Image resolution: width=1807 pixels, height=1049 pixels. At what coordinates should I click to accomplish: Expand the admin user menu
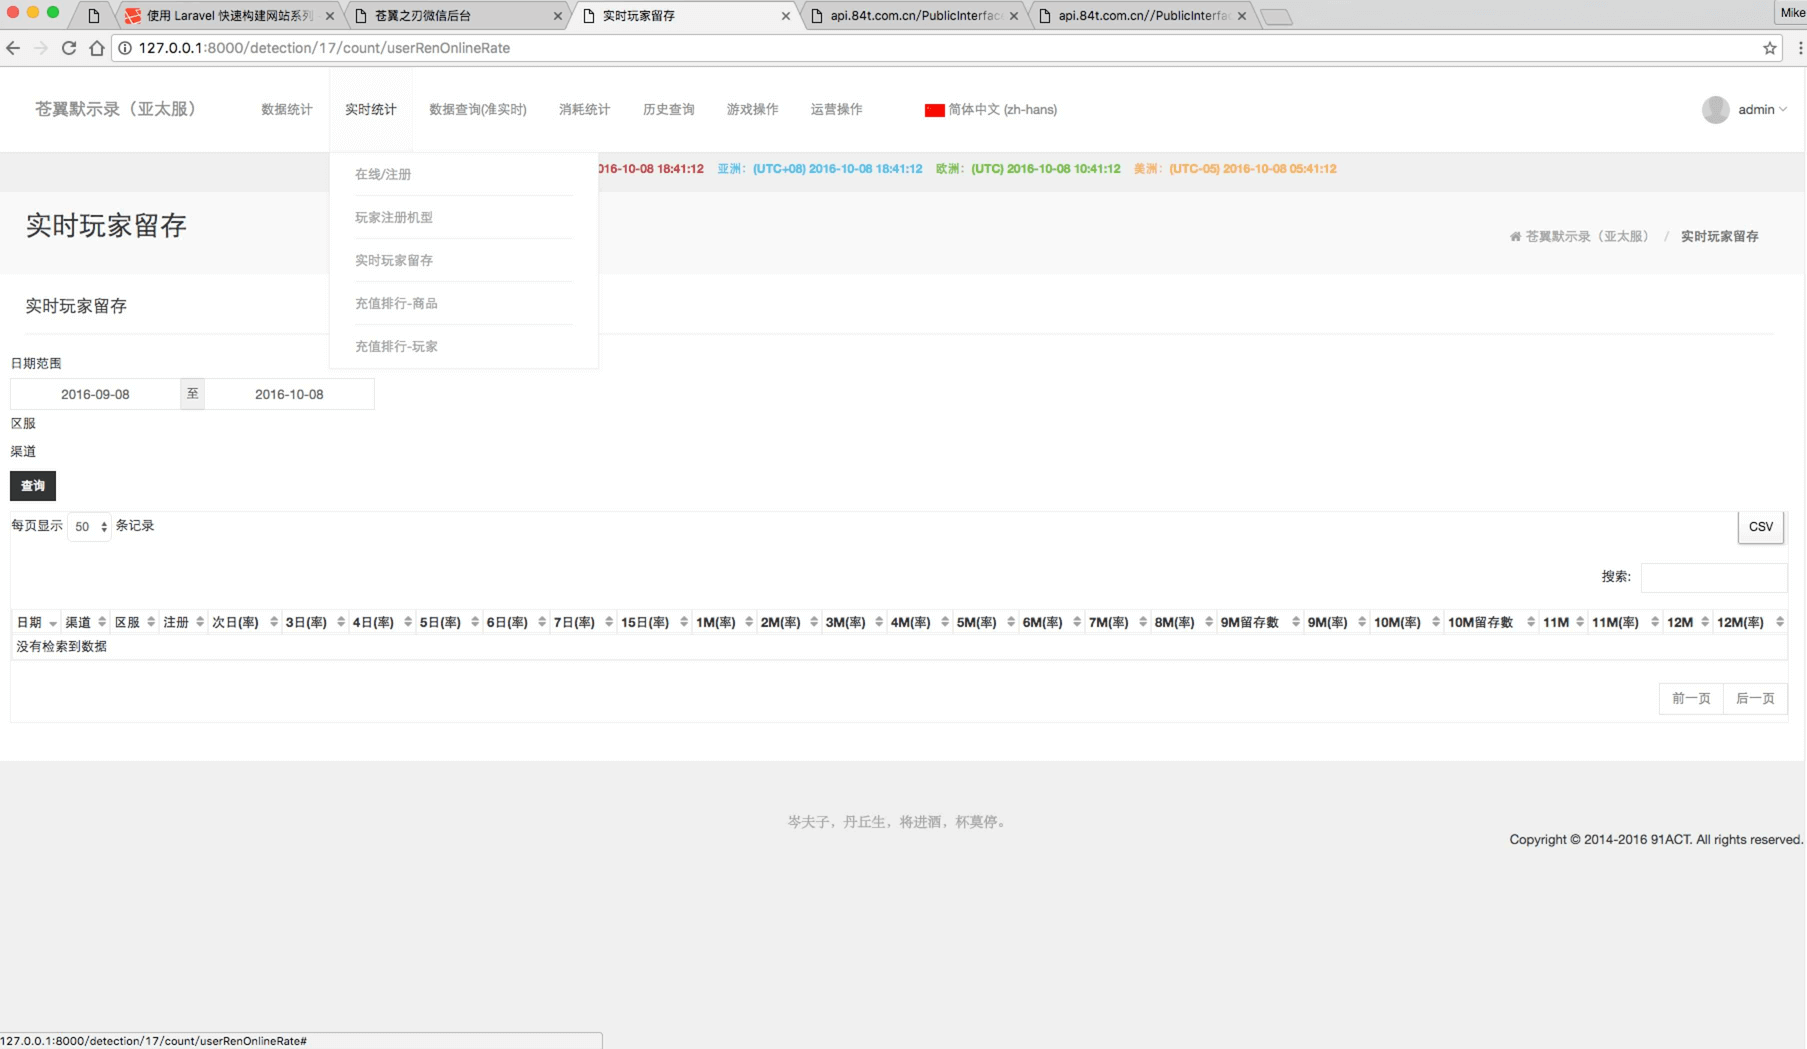pyautogui.click(x=1761, y=110)
